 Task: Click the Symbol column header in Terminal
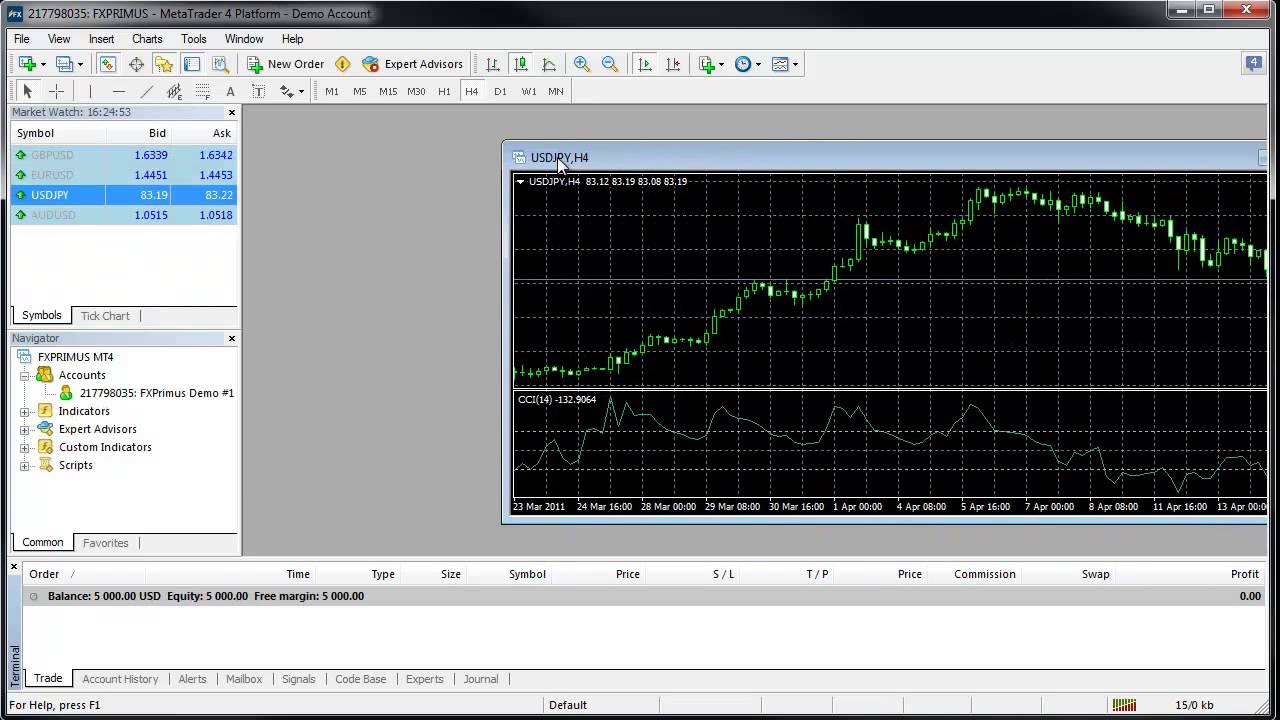pos(527,574)
